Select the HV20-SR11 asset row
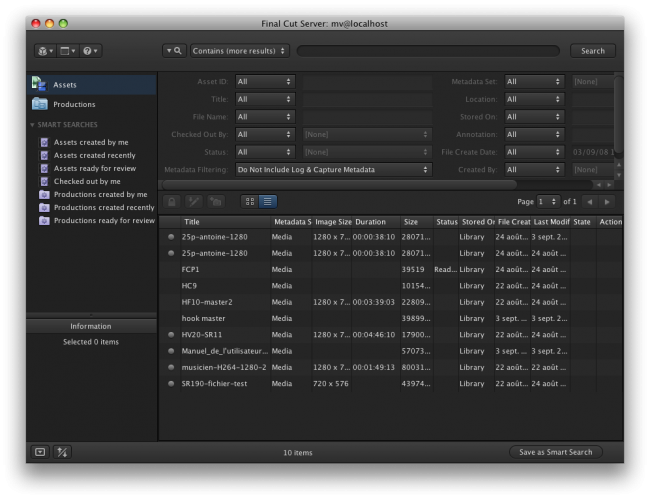The width and height of the screenshot is (650, 499). tap(390, 335)
